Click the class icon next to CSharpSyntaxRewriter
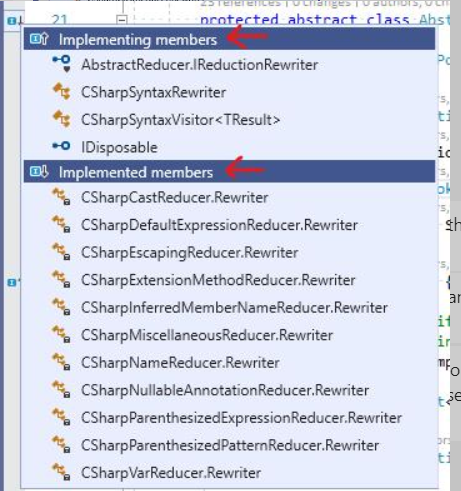Image resolution: width=461 pixels, height=491 pixels. click(x=62, y=91)
